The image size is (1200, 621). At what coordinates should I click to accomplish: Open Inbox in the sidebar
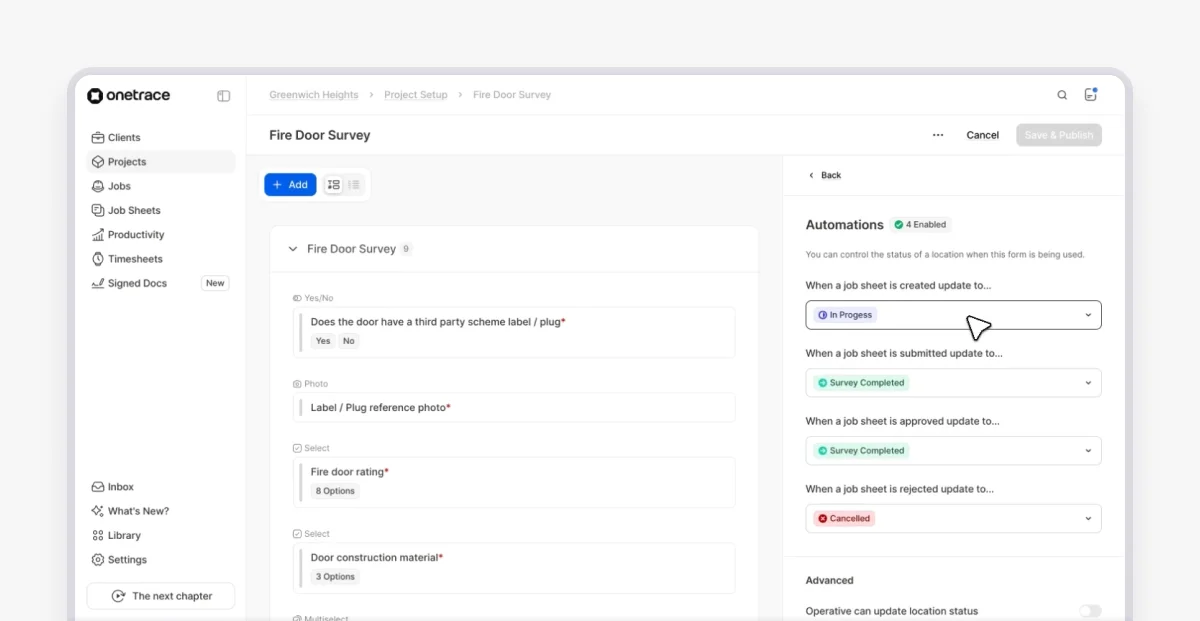point(160,487)
